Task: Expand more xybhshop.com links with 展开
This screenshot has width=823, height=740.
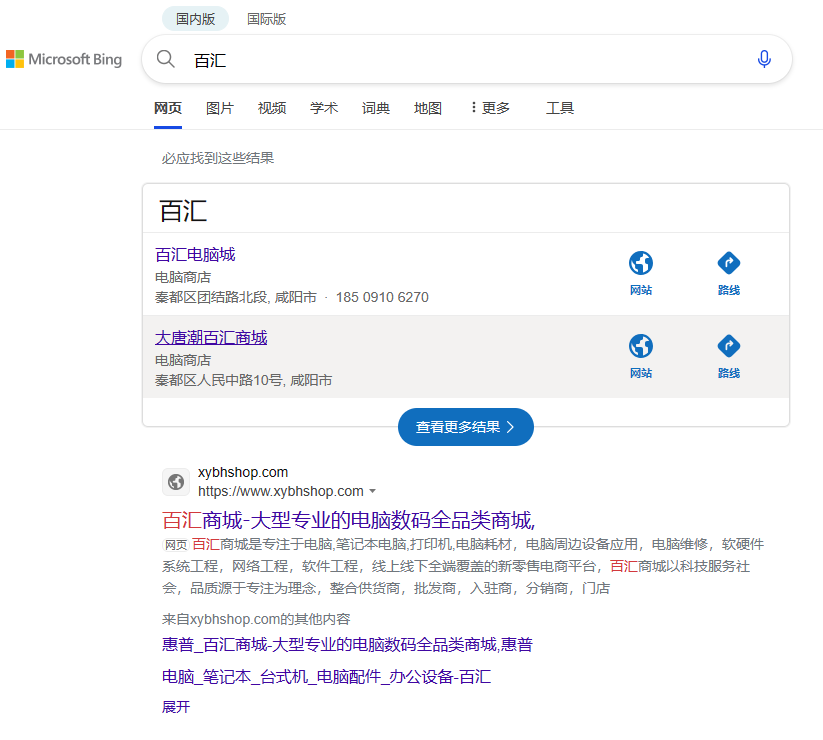Action: click(176, 706)
